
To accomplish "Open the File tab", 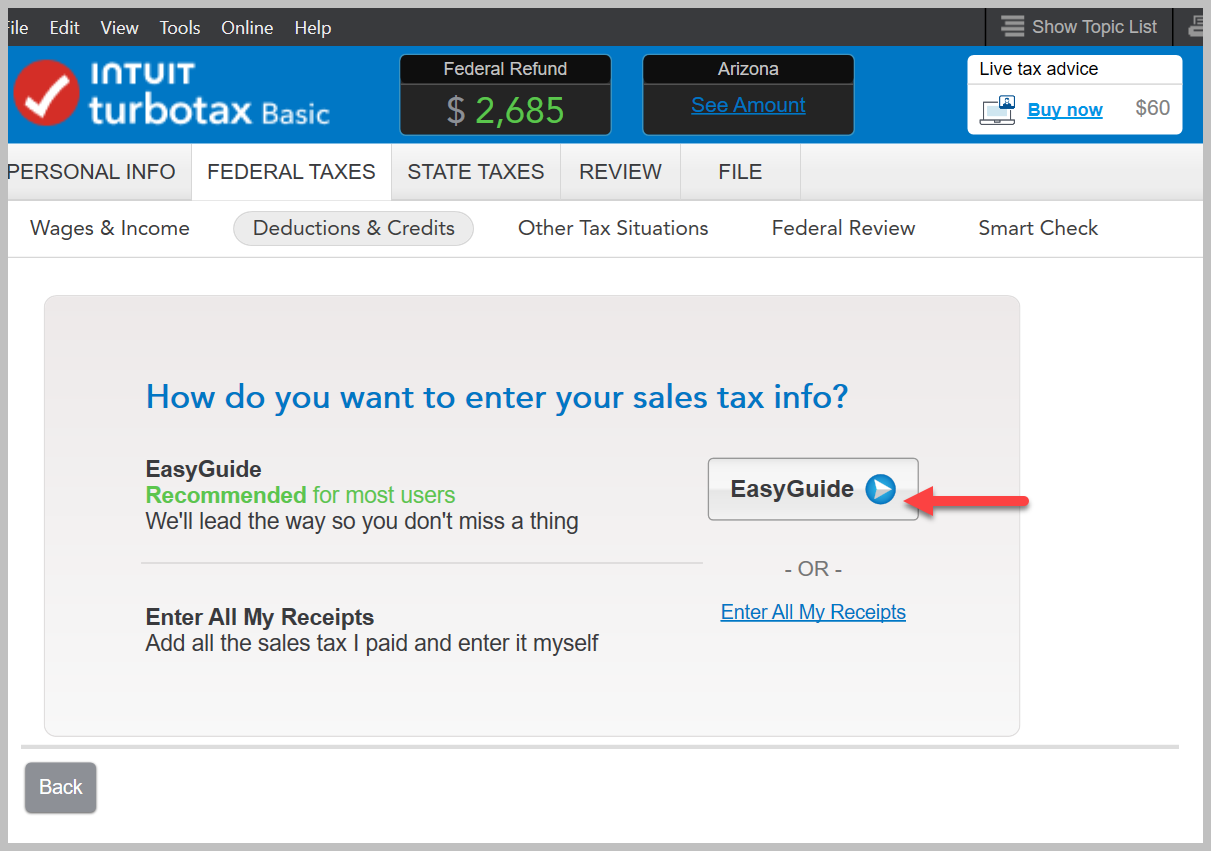I will coord(740,172).
